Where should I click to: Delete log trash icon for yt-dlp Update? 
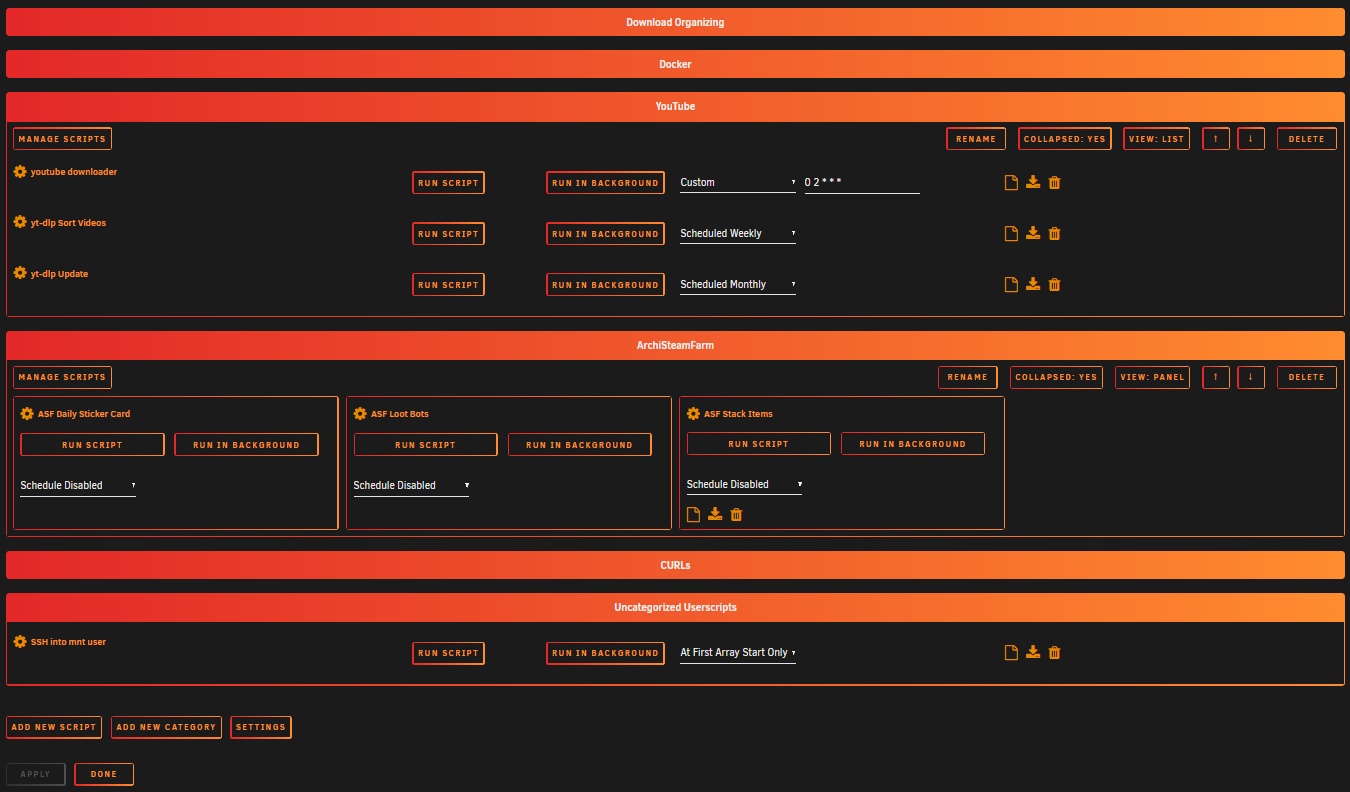coord(1054,284)
